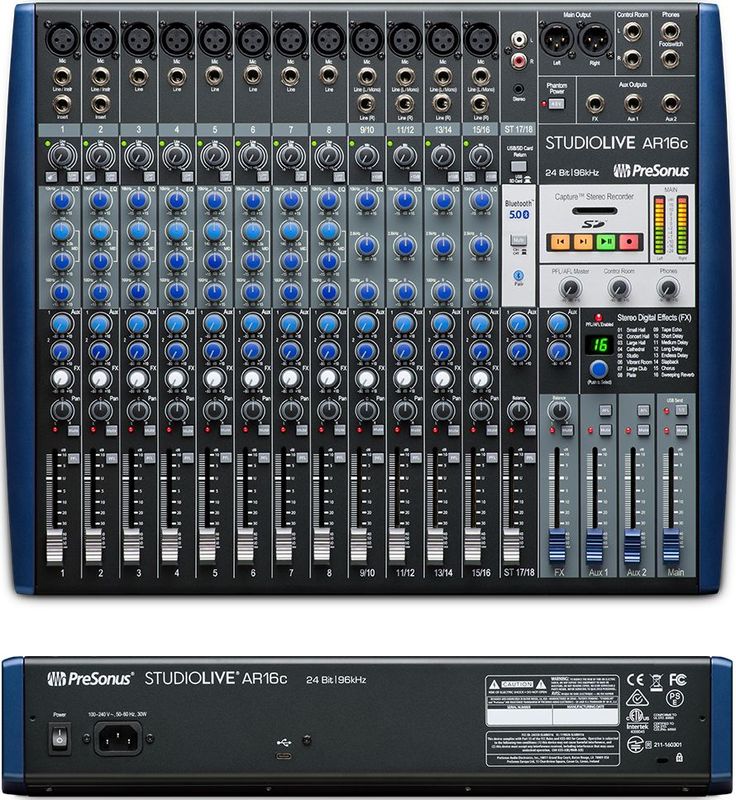Click the channel 7 white FX send knob
736x800 pixels.
pos(290,378)
